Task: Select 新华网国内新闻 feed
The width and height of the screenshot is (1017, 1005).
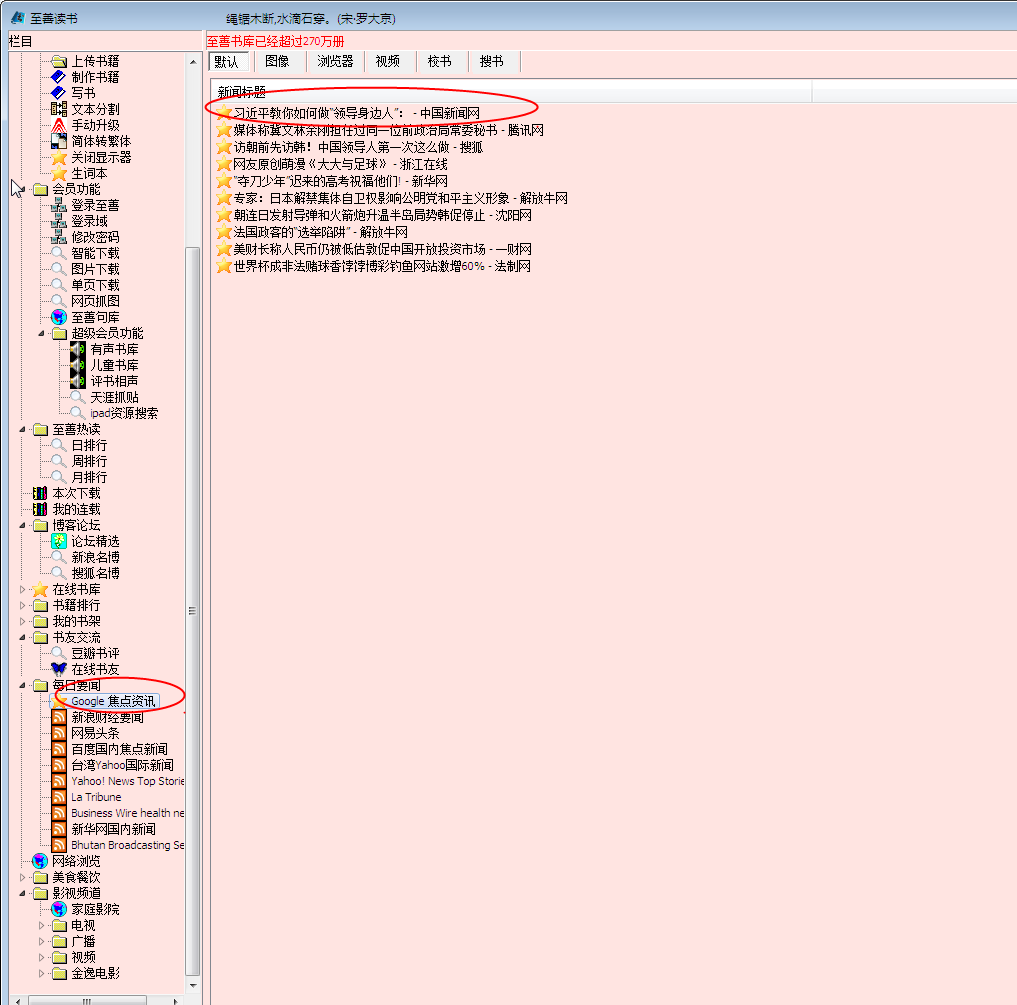Action: tap(114, 830)
